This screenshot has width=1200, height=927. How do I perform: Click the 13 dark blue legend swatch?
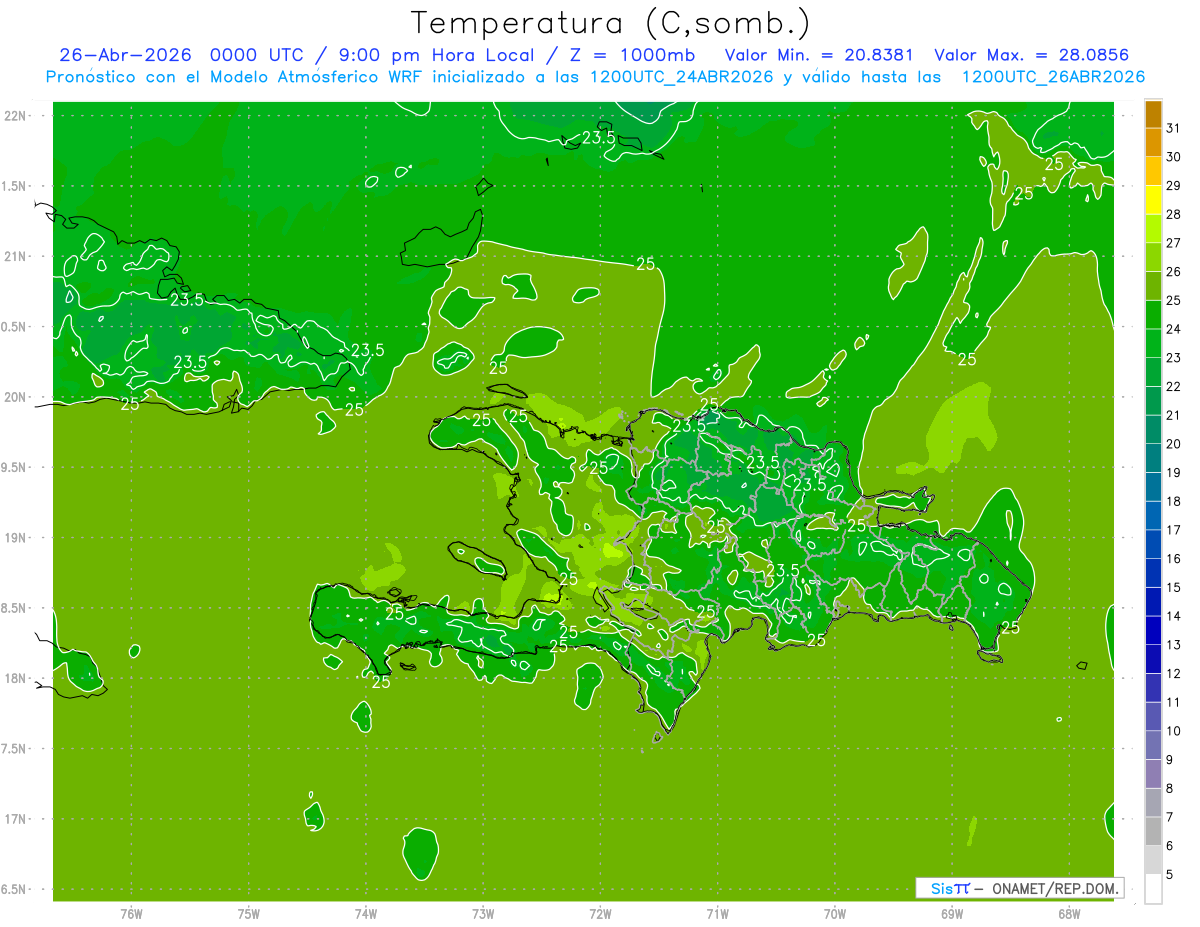coord(1153,631)
